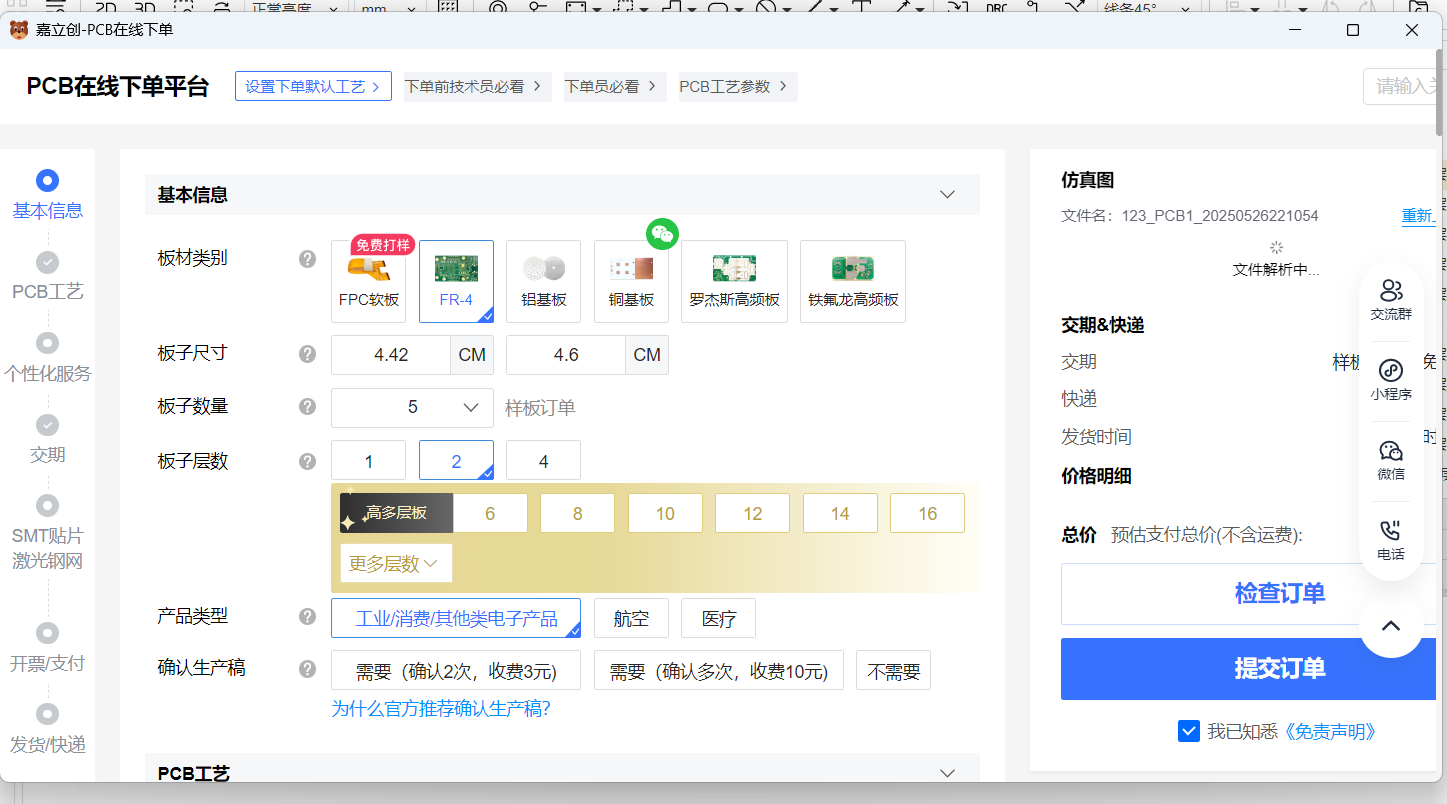This screenshot has width=1447, height=804.
Task: Select the SMT贴片 step circle icon
Action: click(x=47, y=505)
